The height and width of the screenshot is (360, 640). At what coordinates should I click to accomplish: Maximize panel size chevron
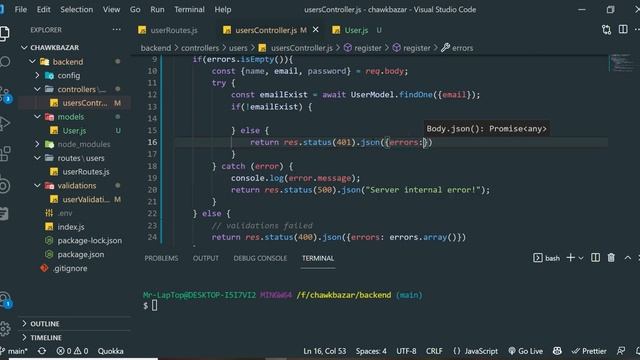(628, 258)
